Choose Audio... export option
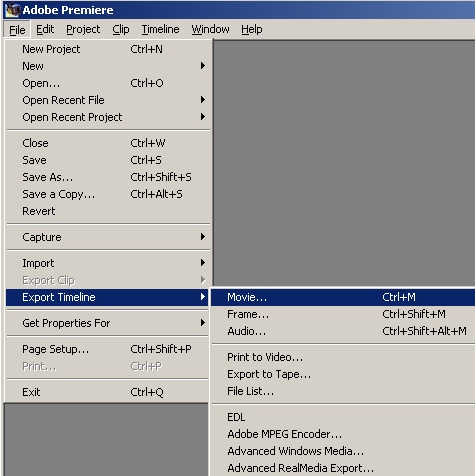Screen dimensions: 475x476 tap(343, 331)
